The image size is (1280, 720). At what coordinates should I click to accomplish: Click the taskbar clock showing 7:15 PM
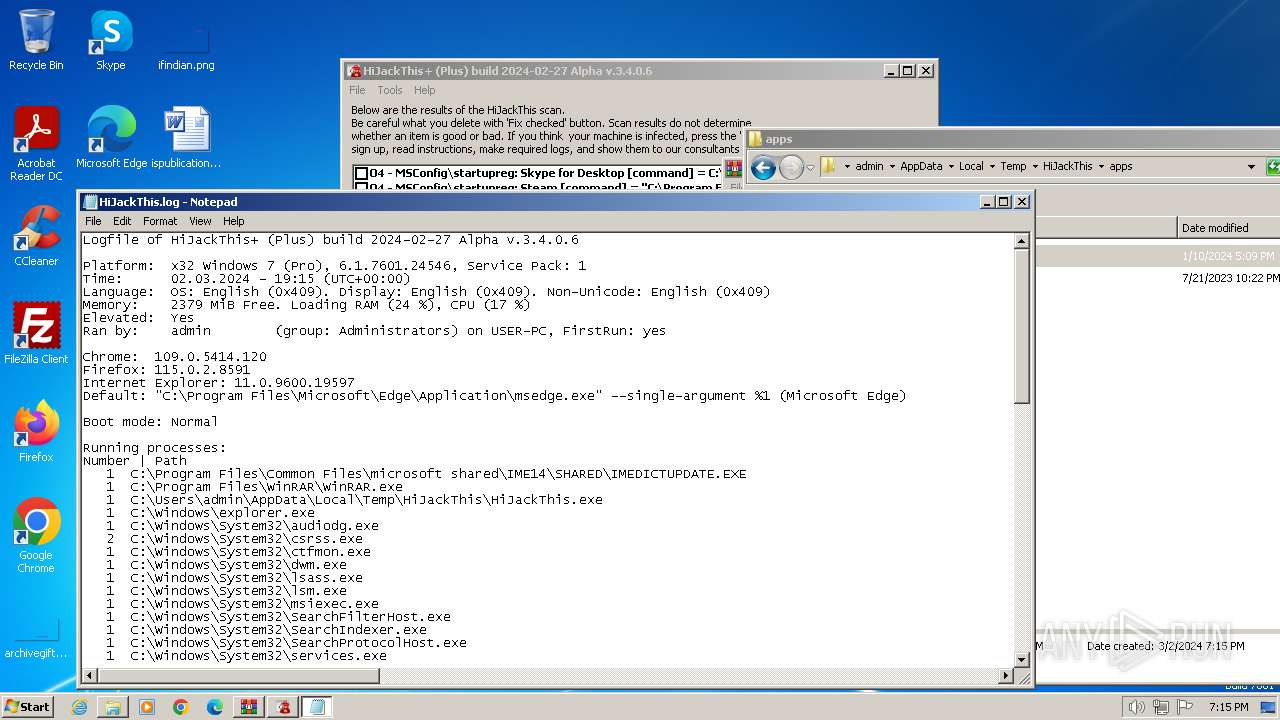[1228, 707]
